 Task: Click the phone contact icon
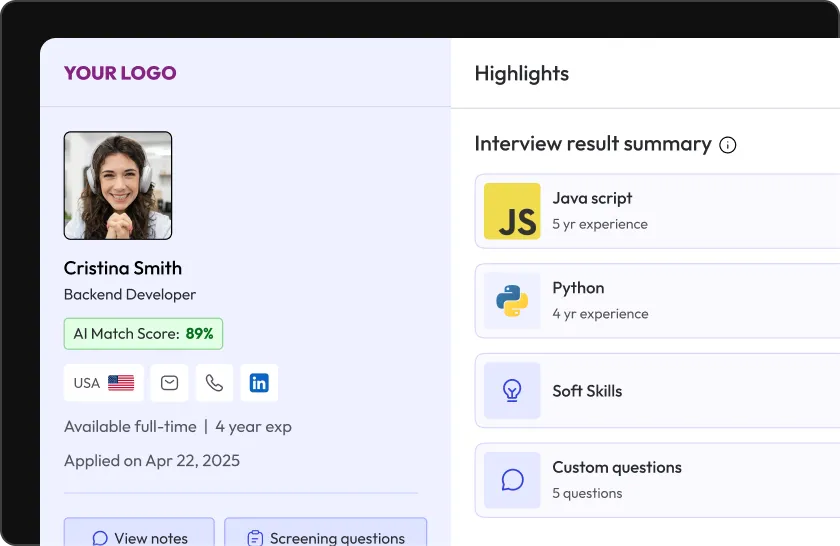click(214, 383)
